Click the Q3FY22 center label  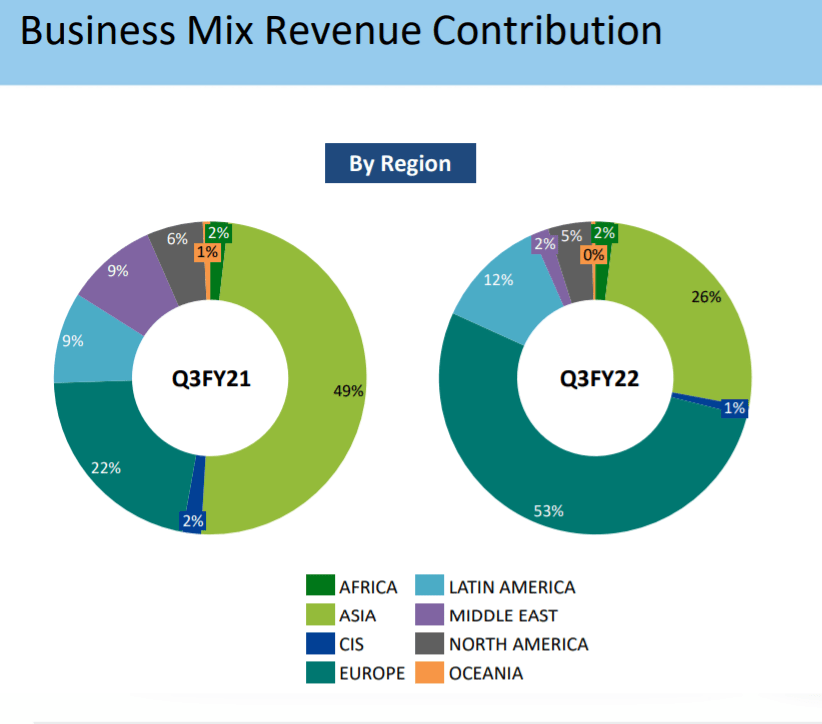point(599,379)
